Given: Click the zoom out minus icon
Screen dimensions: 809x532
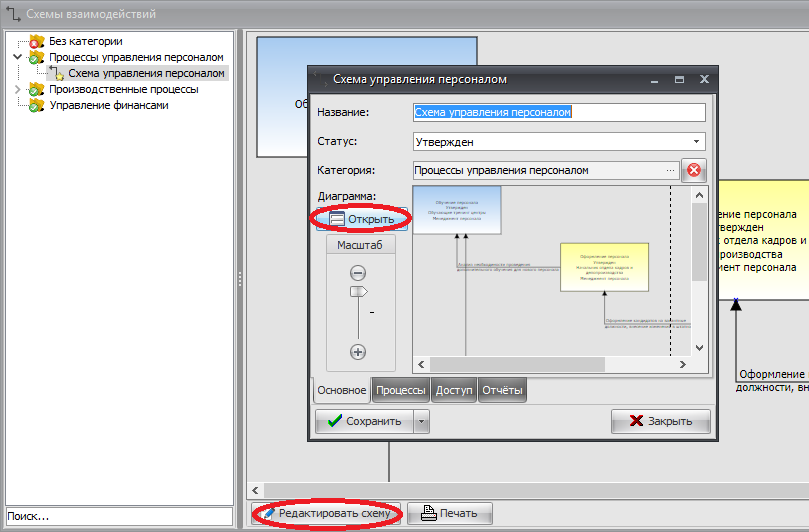Looking at the screenshot, I should point(358,273).
